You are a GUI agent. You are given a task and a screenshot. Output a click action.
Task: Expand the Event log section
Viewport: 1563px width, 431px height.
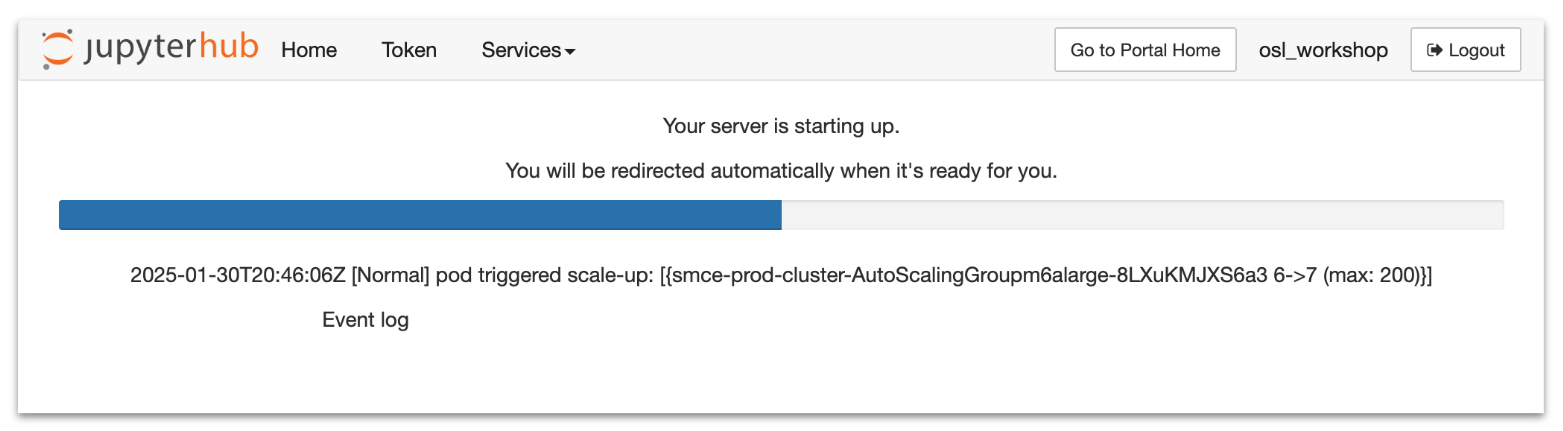tap(365, 321)
